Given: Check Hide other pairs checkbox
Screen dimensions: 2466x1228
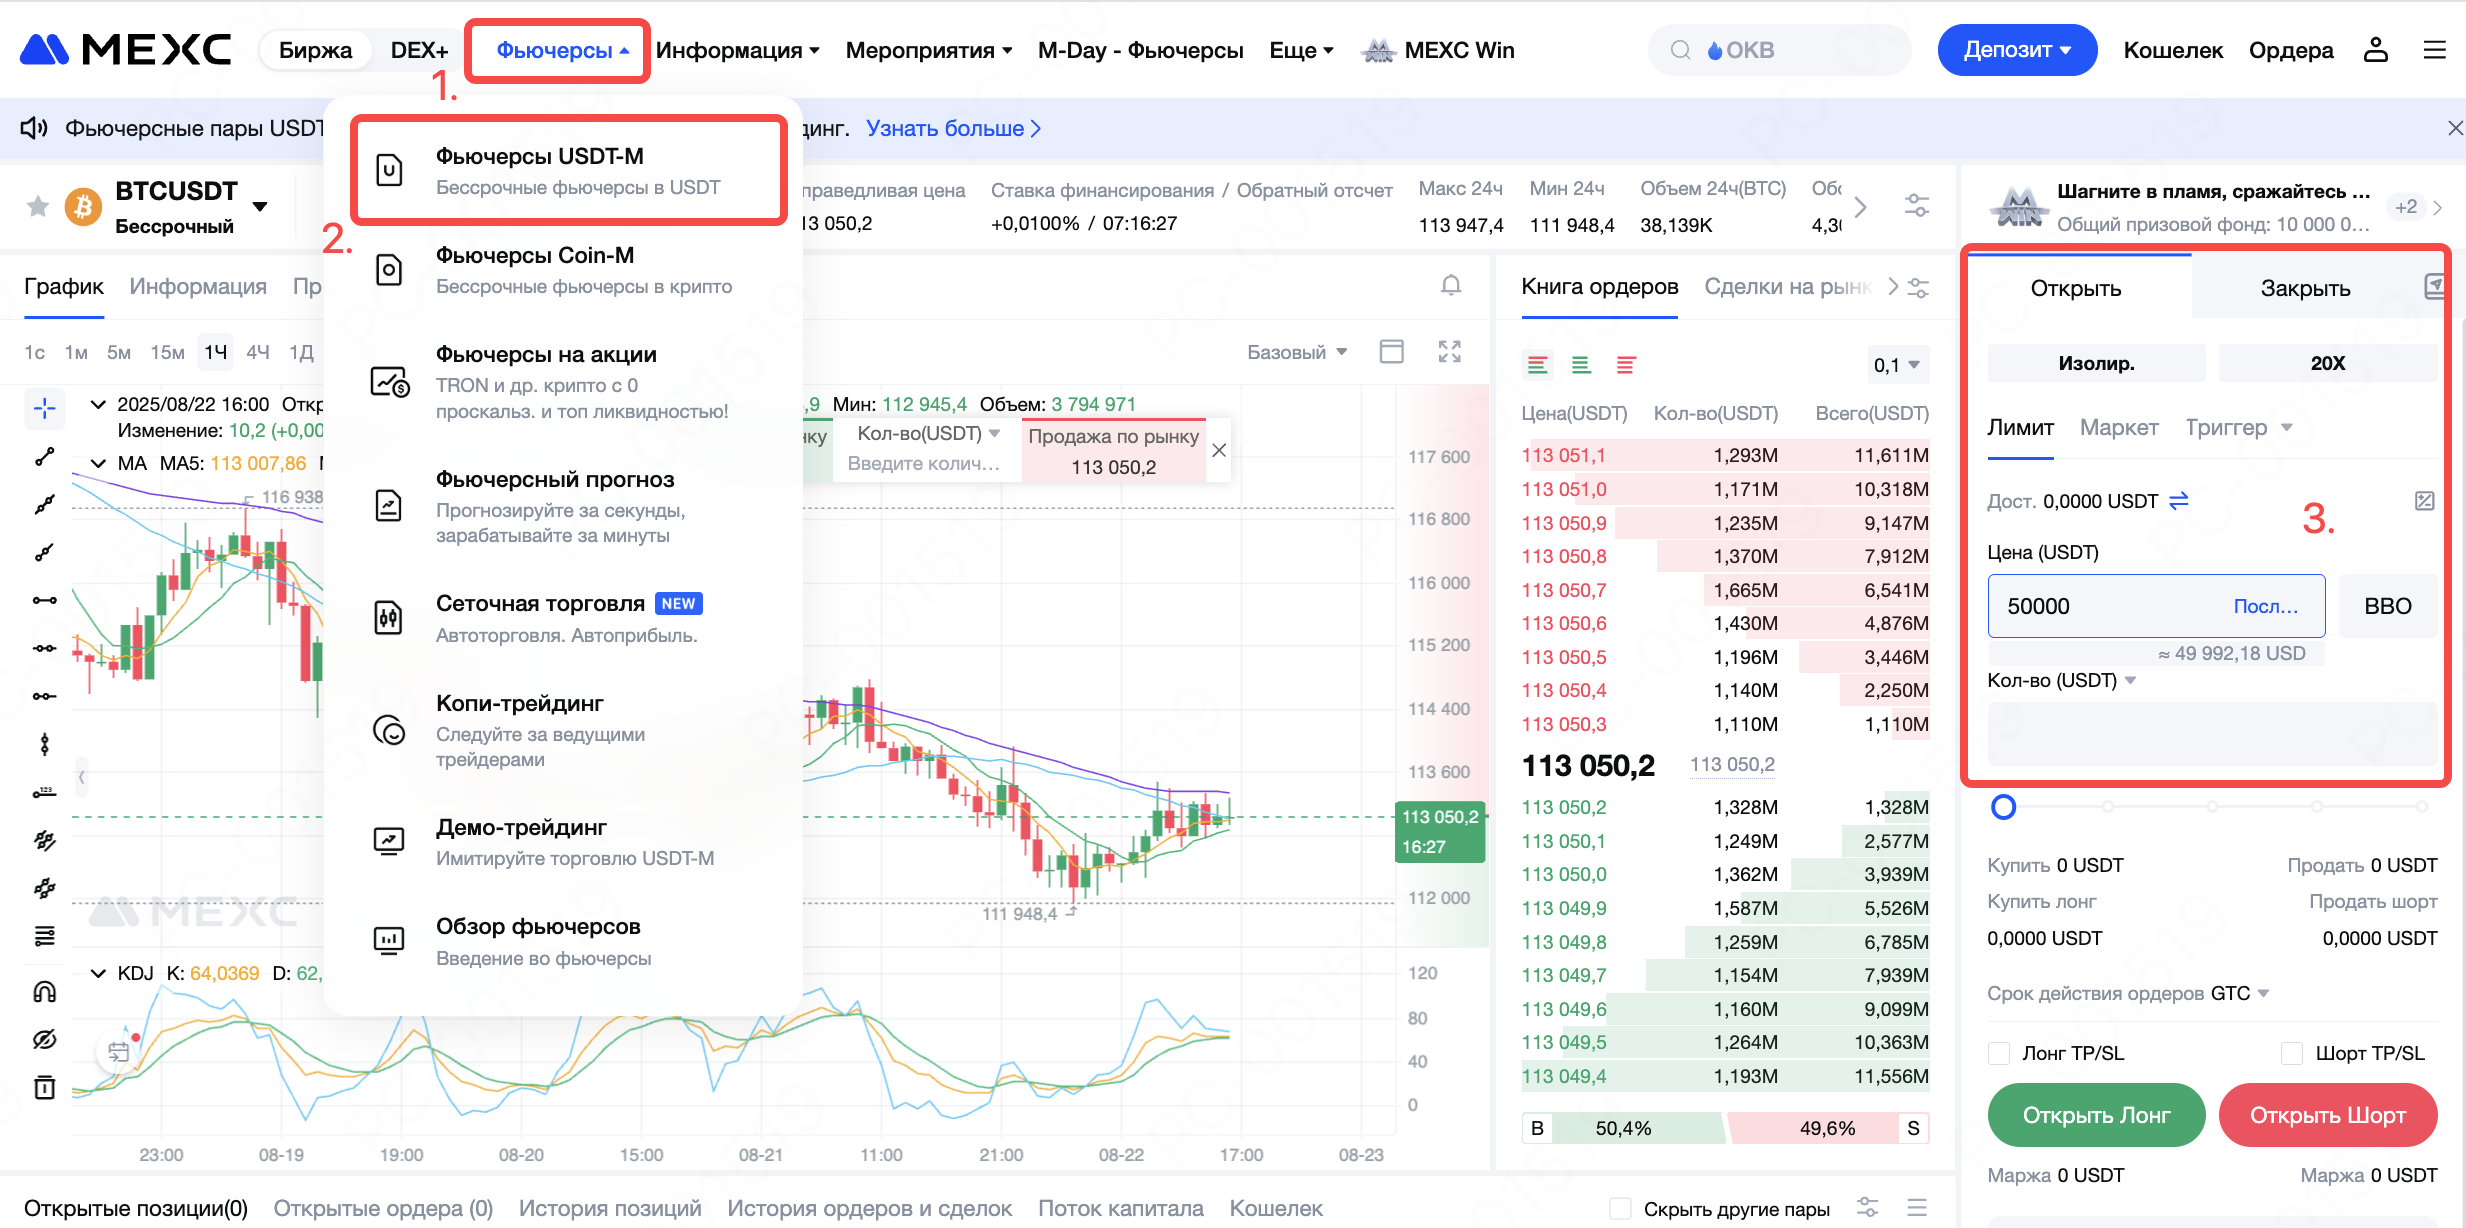Looking at the screenshot, I should (1620, 1208).
